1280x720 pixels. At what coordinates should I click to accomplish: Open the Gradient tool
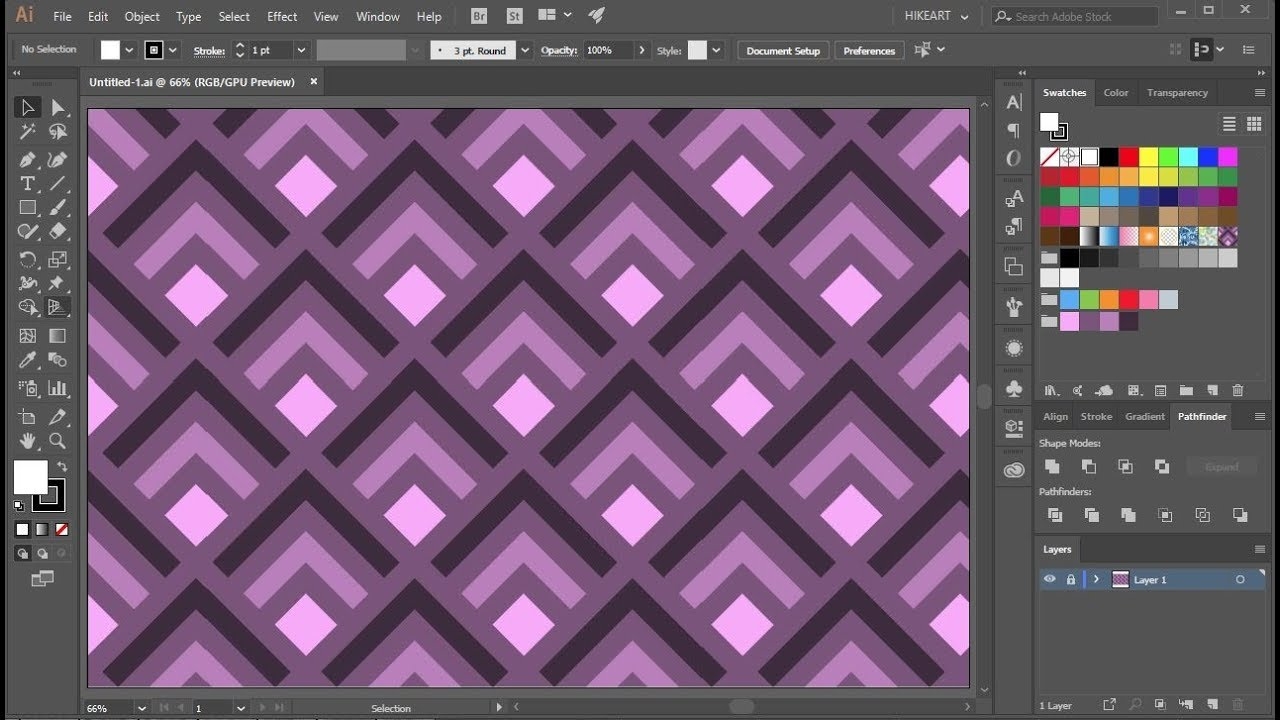tap(57, 335)
